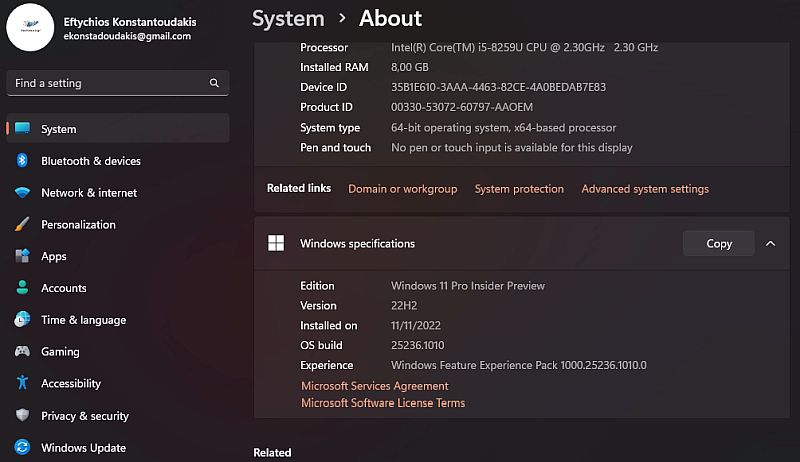This screenshot has height=462, width=800.
Task: Open Privacy & security page
Action: (x=118, y=416)
